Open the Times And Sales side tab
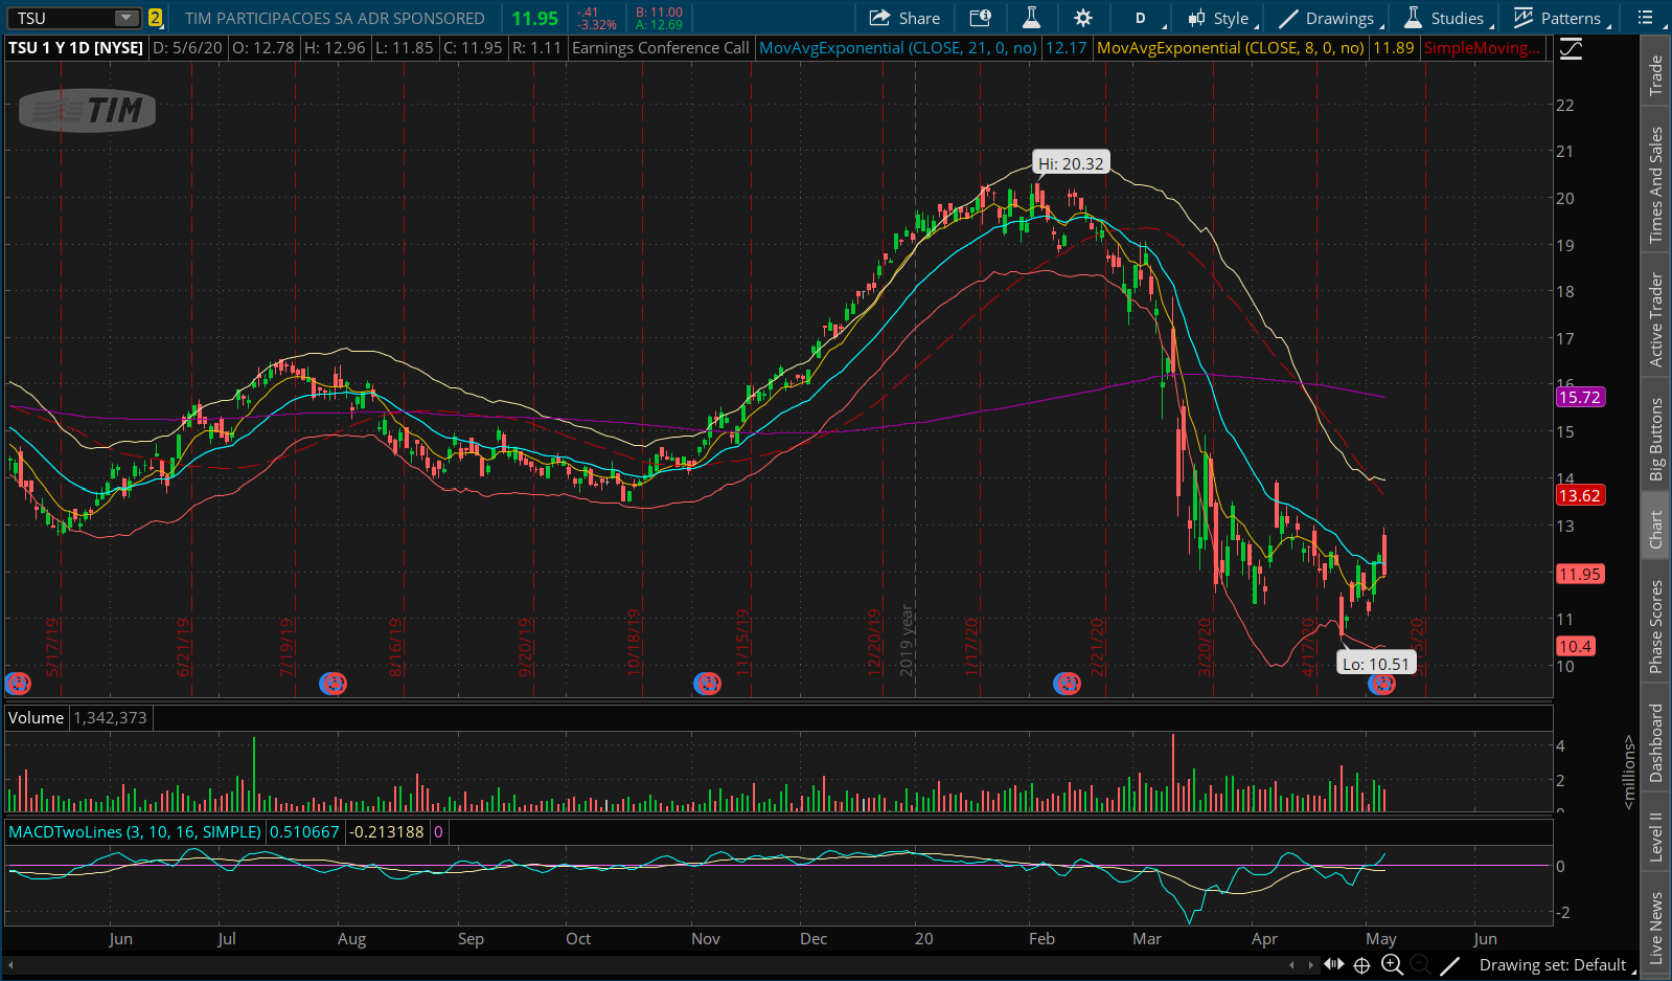 click(1656, 185)
